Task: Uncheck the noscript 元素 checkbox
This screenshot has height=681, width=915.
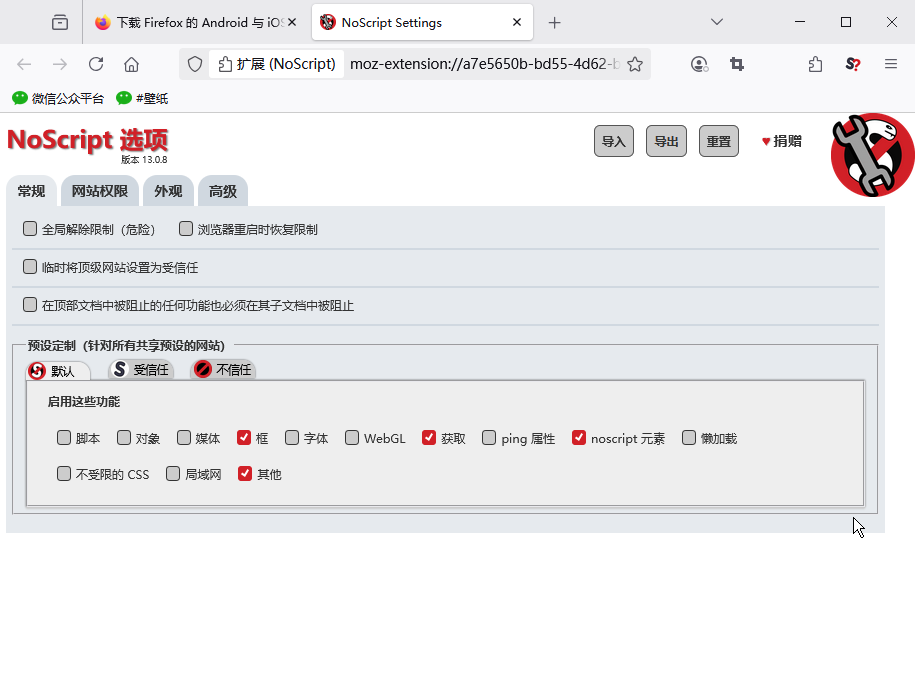Action: pos(579,438)
